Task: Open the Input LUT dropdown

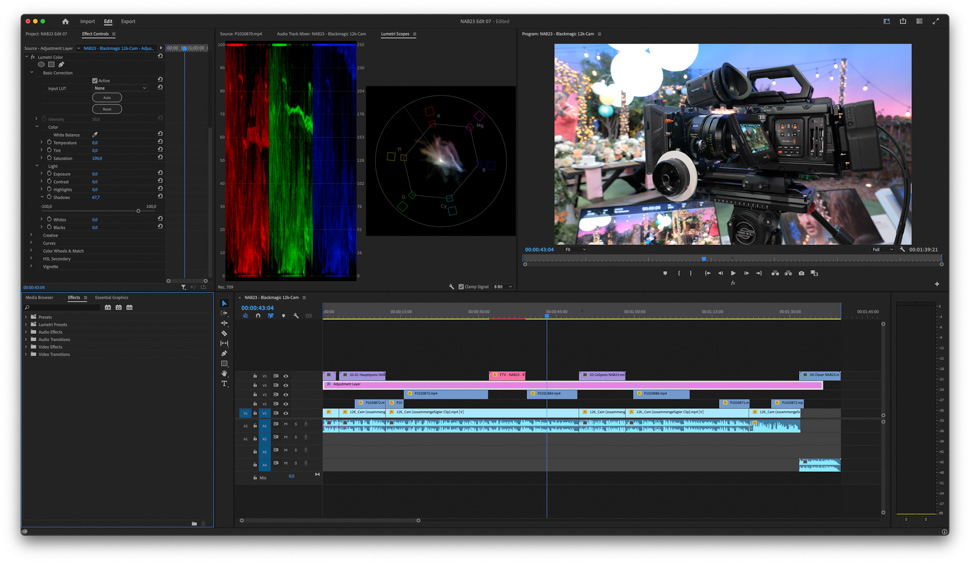Action: coord(120,88)
